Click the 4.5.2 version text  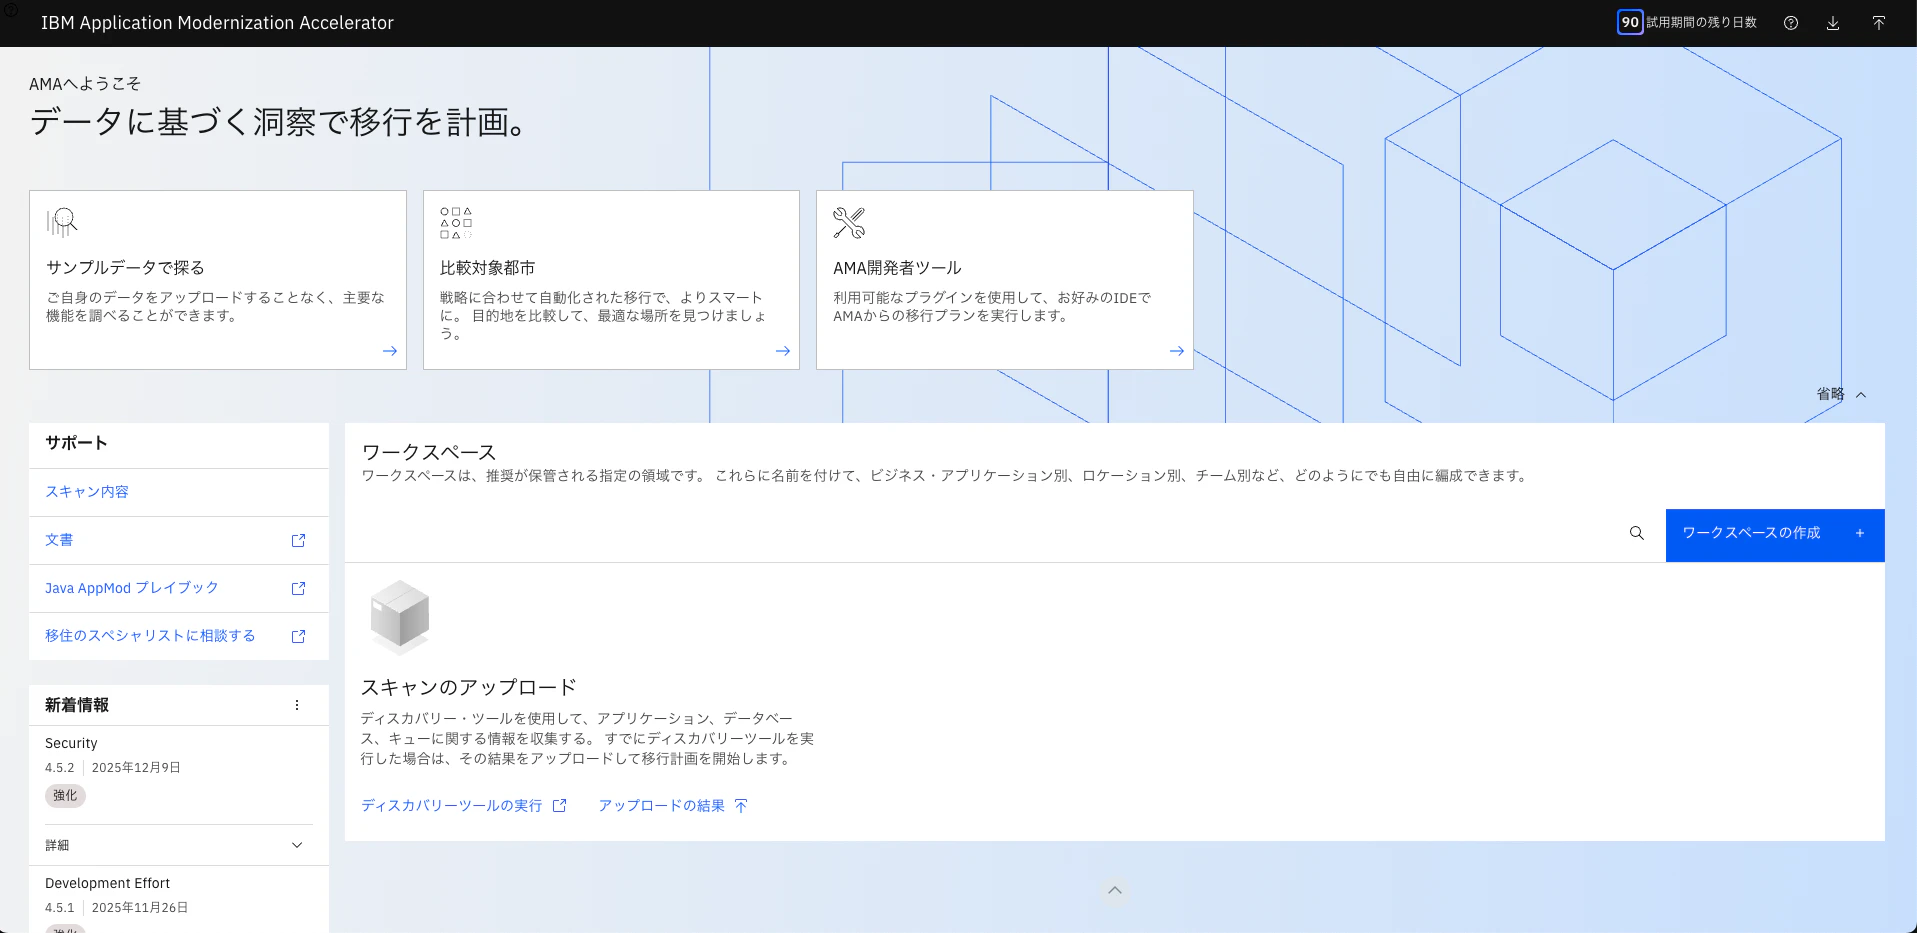(59, 768)
